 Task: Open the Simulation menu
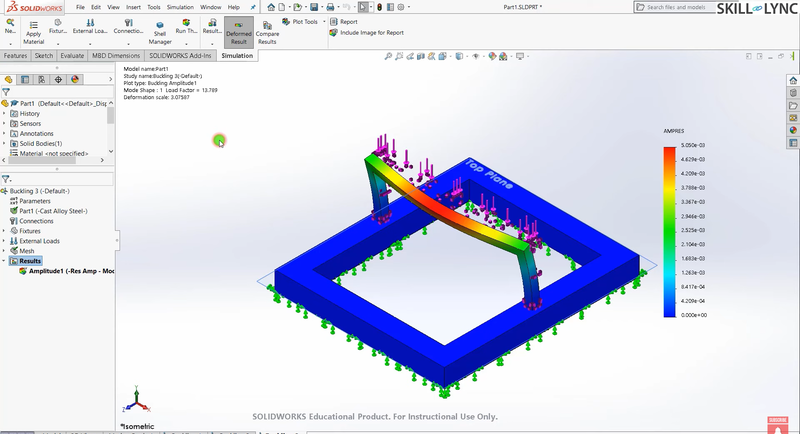click(x=180, y=7)
